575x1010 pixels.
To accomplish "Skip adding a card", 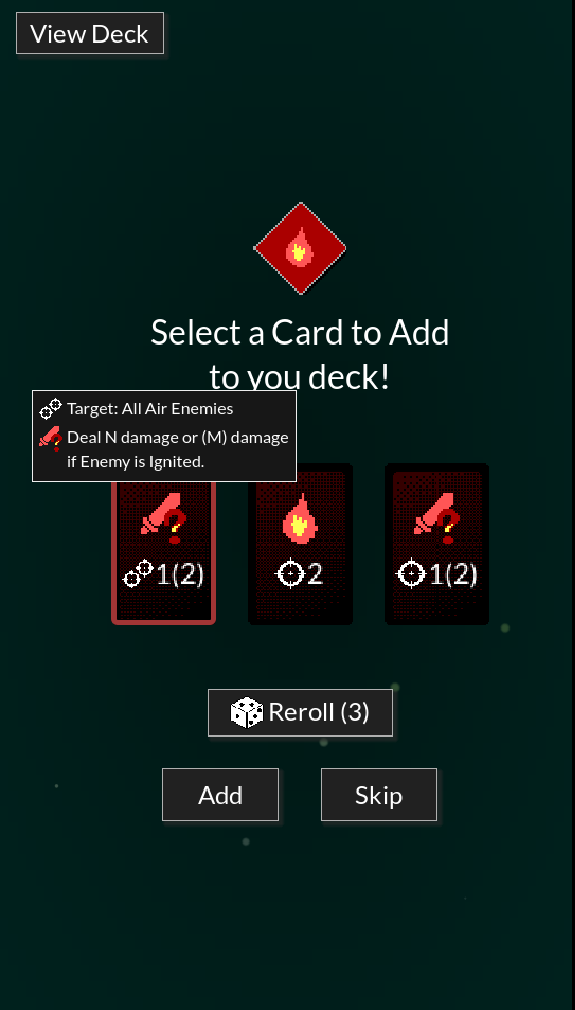I will (379, 794).
